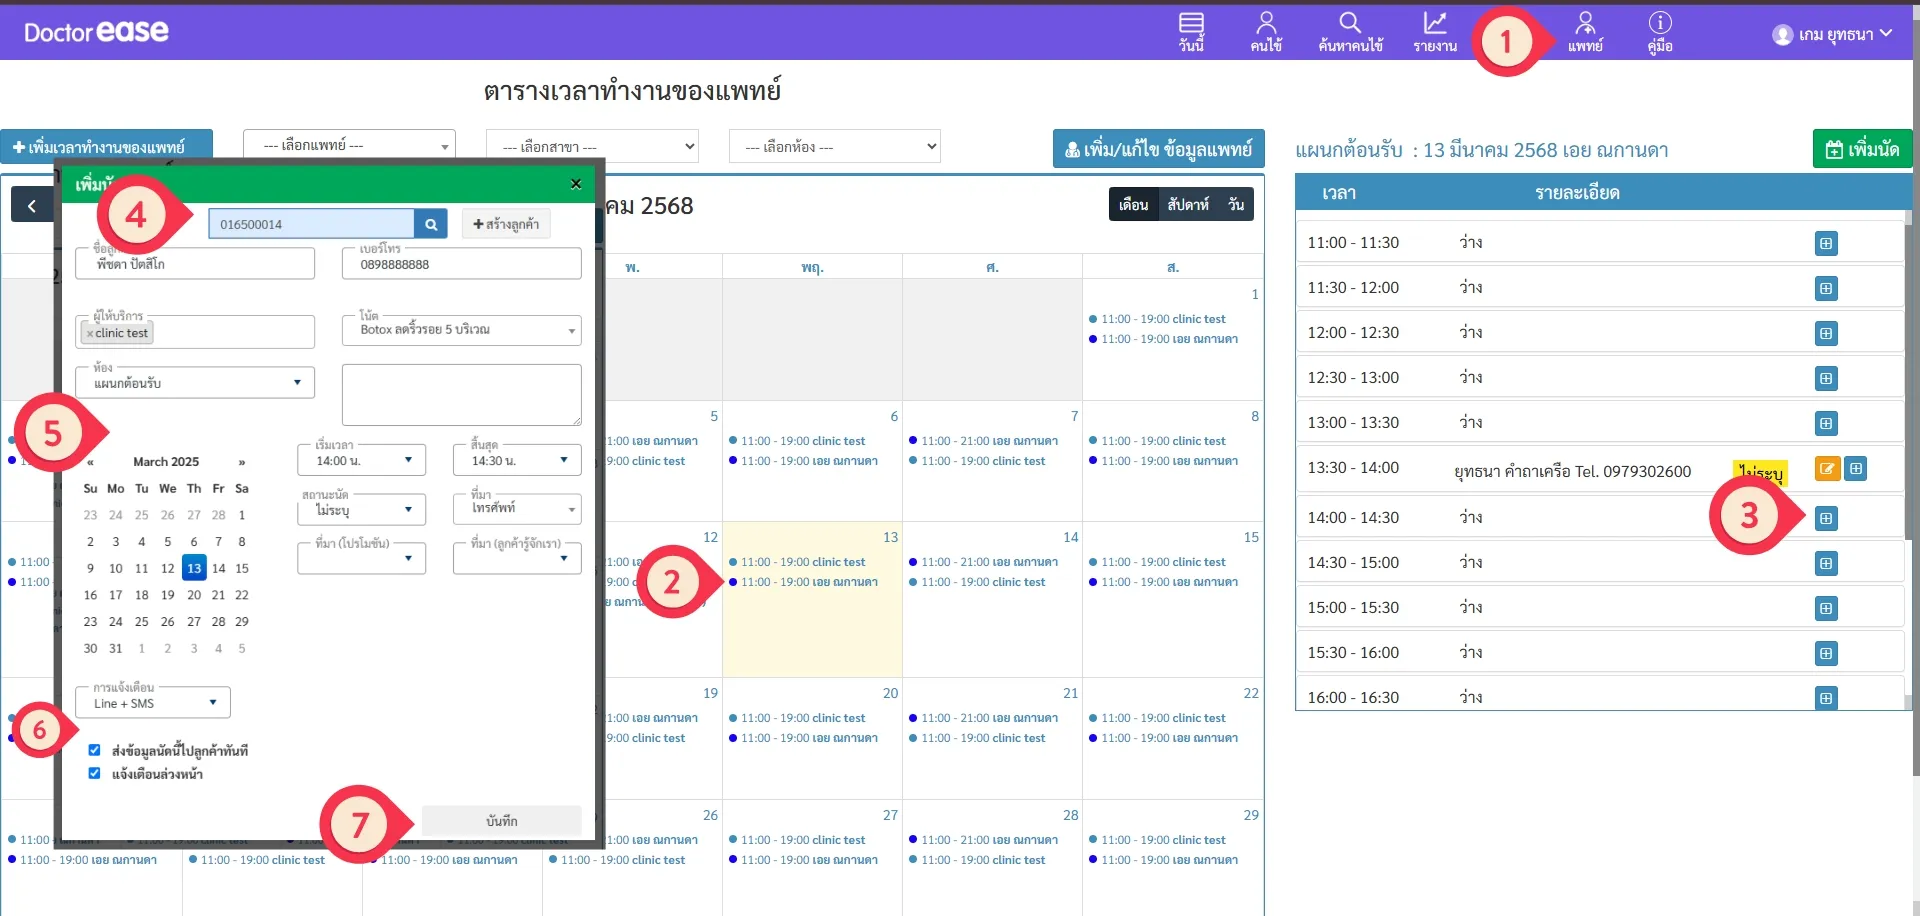The width and height of the screenshot is (1920, 916).
Task: Toggle send appointment info to customer checkbox
Action: pos(94,750)
